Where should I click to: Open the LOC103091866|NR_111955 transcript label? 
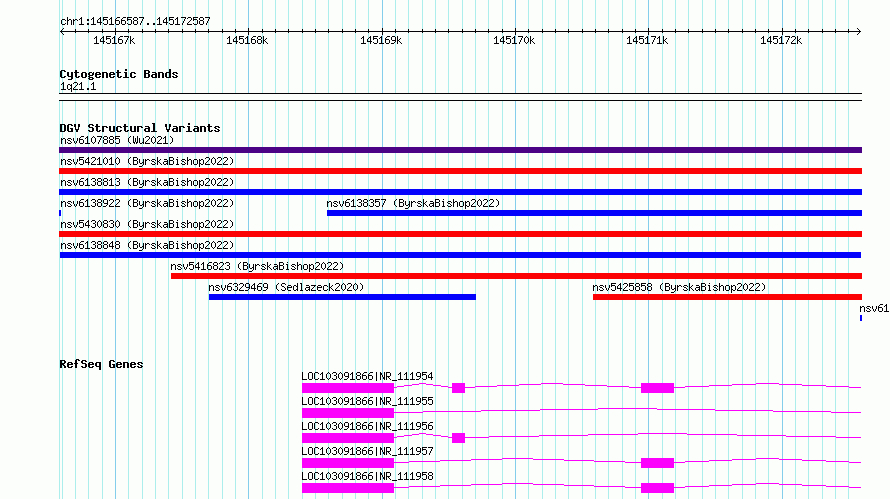coord(367,401)
